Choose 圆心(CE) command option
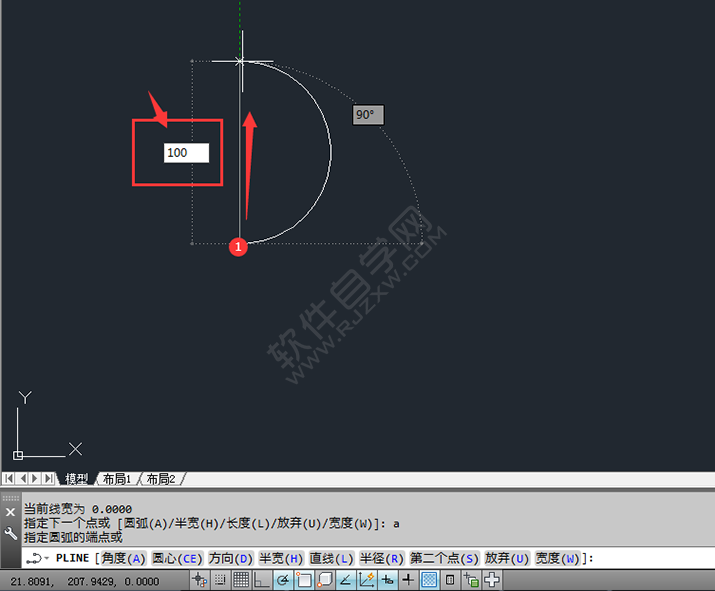 177,558
